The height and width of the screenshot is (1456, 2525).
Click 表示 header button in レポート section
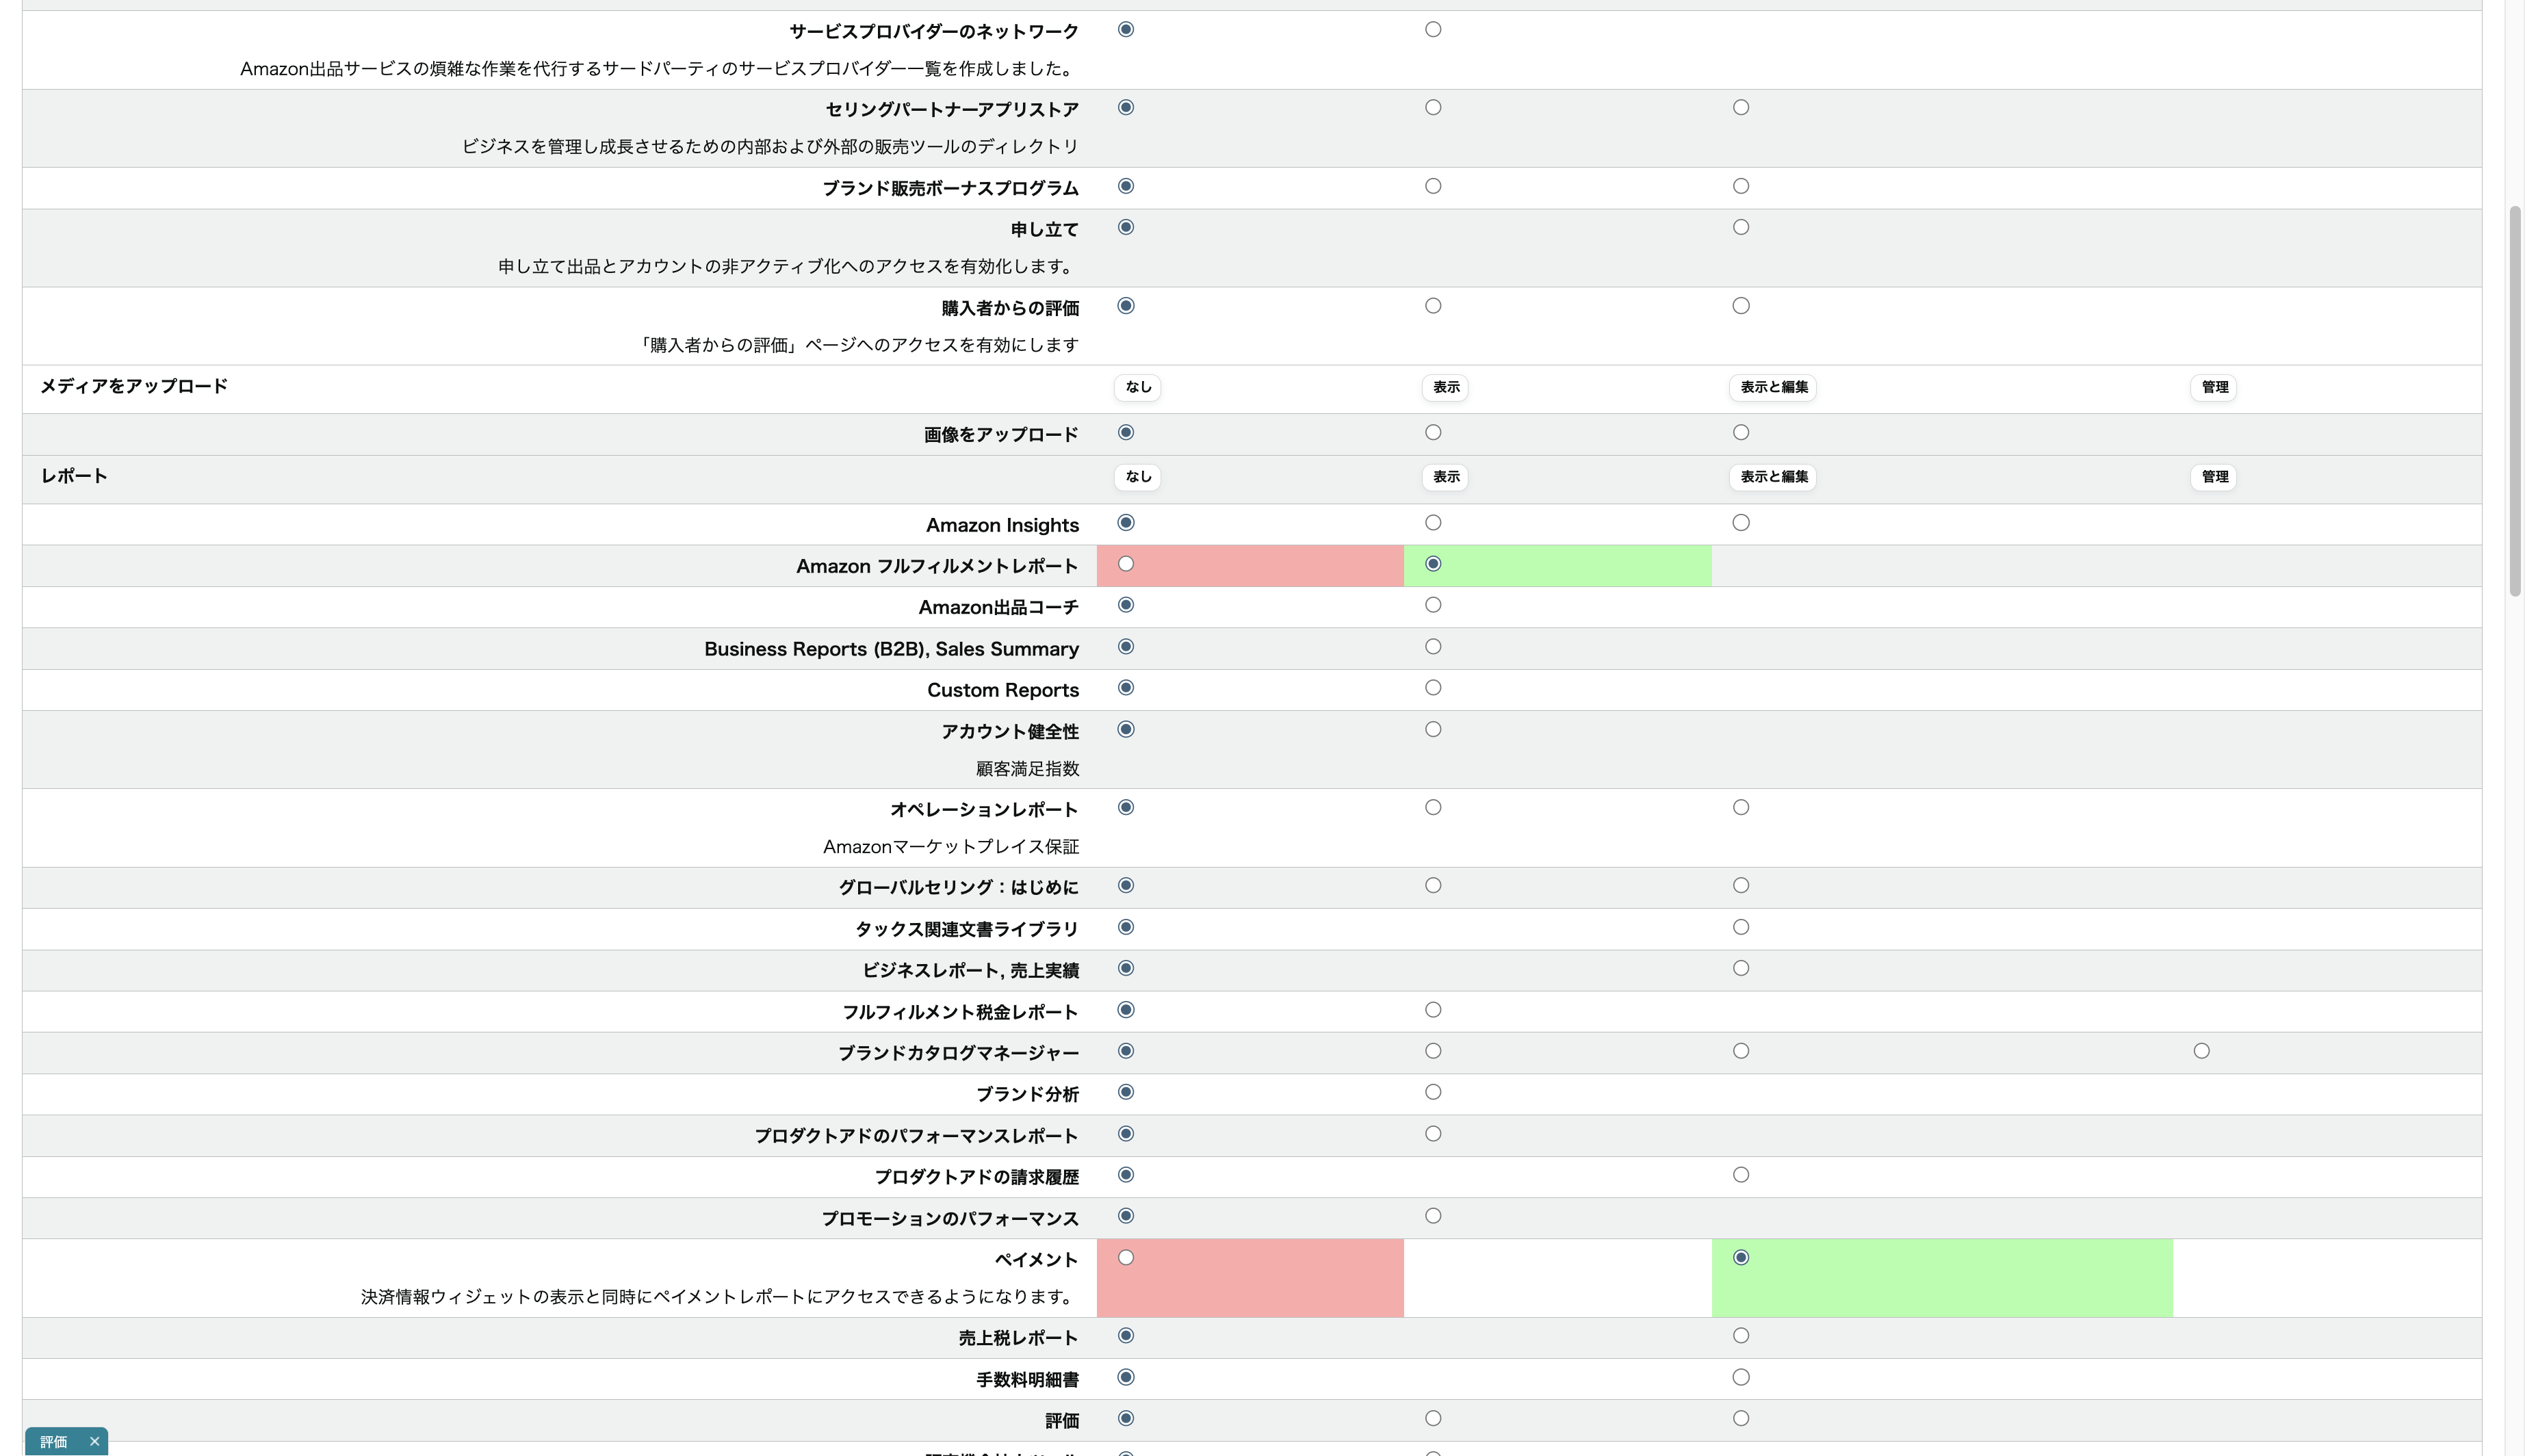(1446, 477)
